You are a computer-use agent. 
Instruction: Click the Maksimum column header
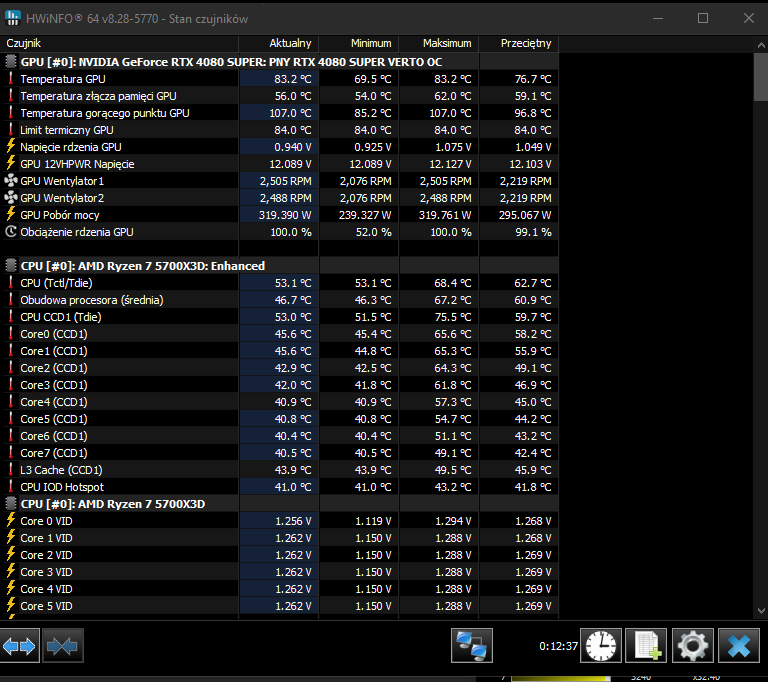click(438, 44)
